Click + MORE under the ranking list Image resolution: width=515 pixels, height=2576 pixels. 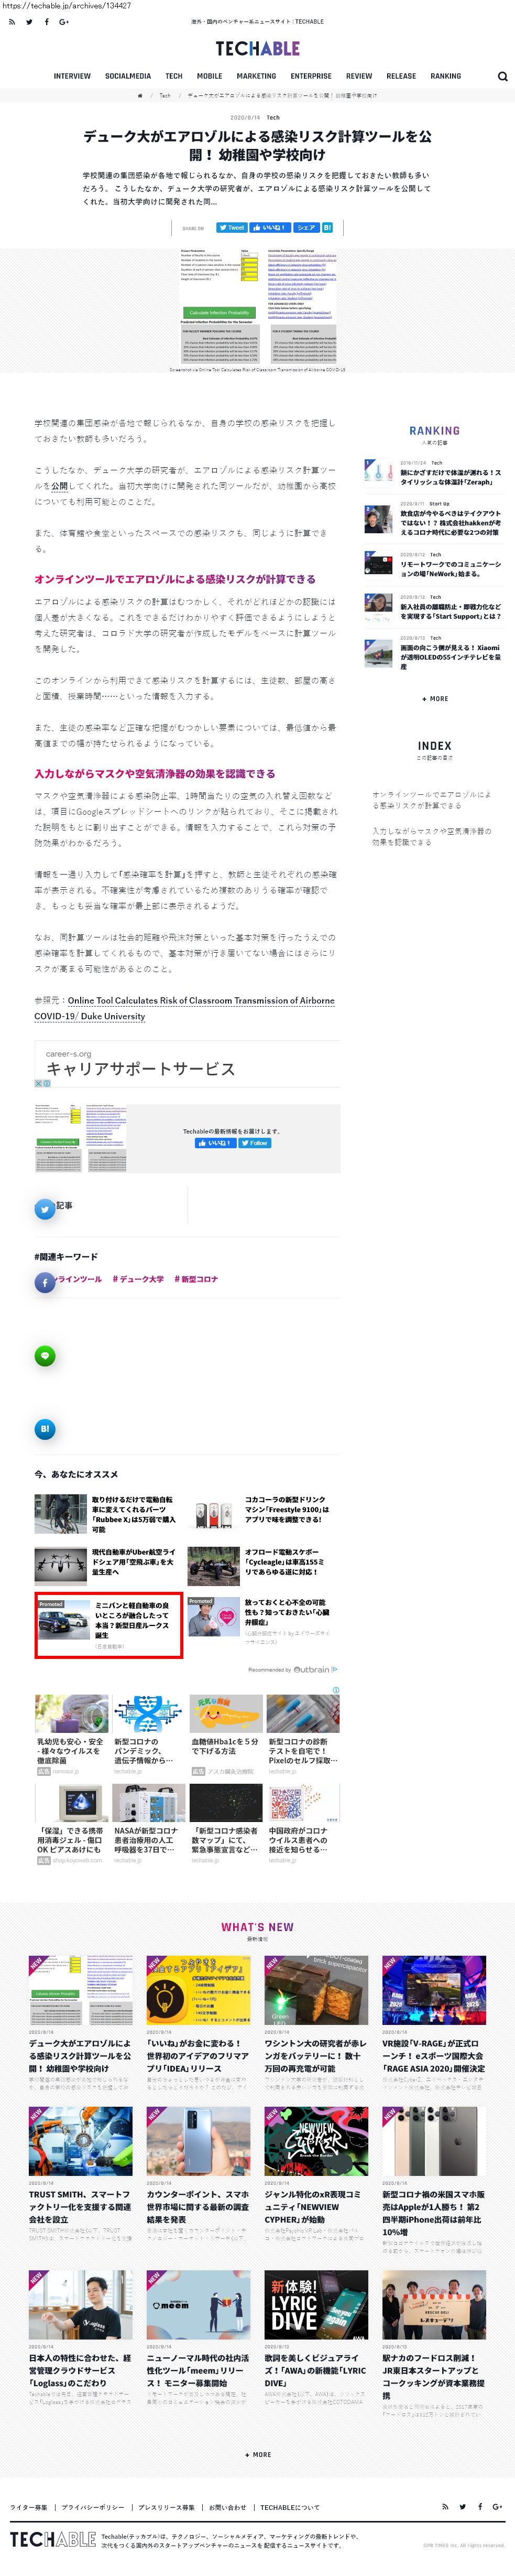pyautogui.click(x=435, y=698)
